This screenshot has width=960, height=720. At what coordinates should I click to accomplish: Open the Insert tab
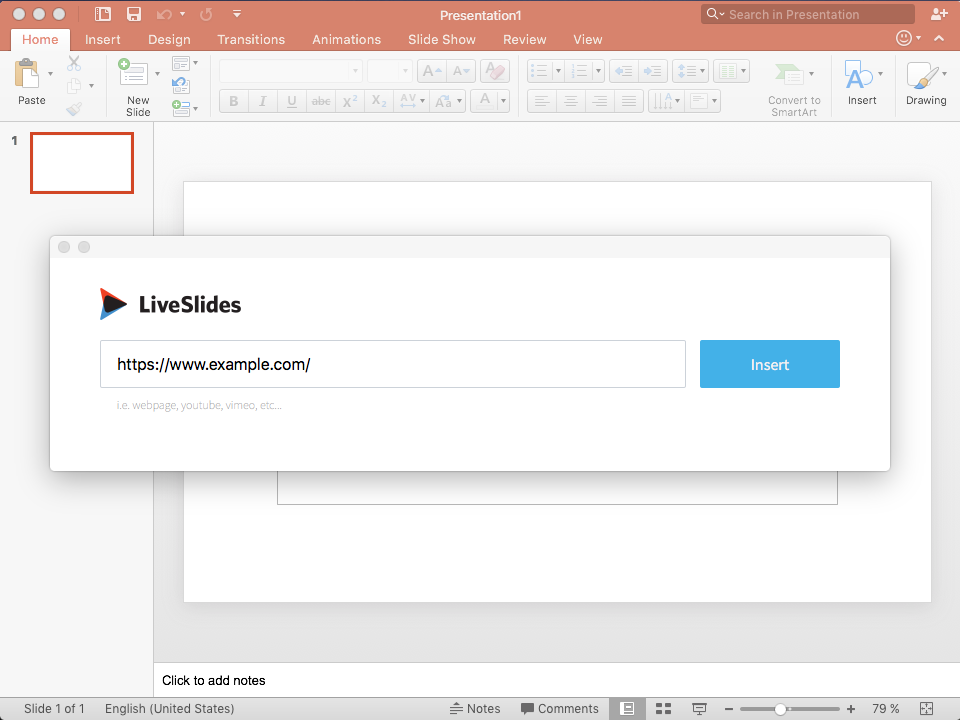(102, 39)
